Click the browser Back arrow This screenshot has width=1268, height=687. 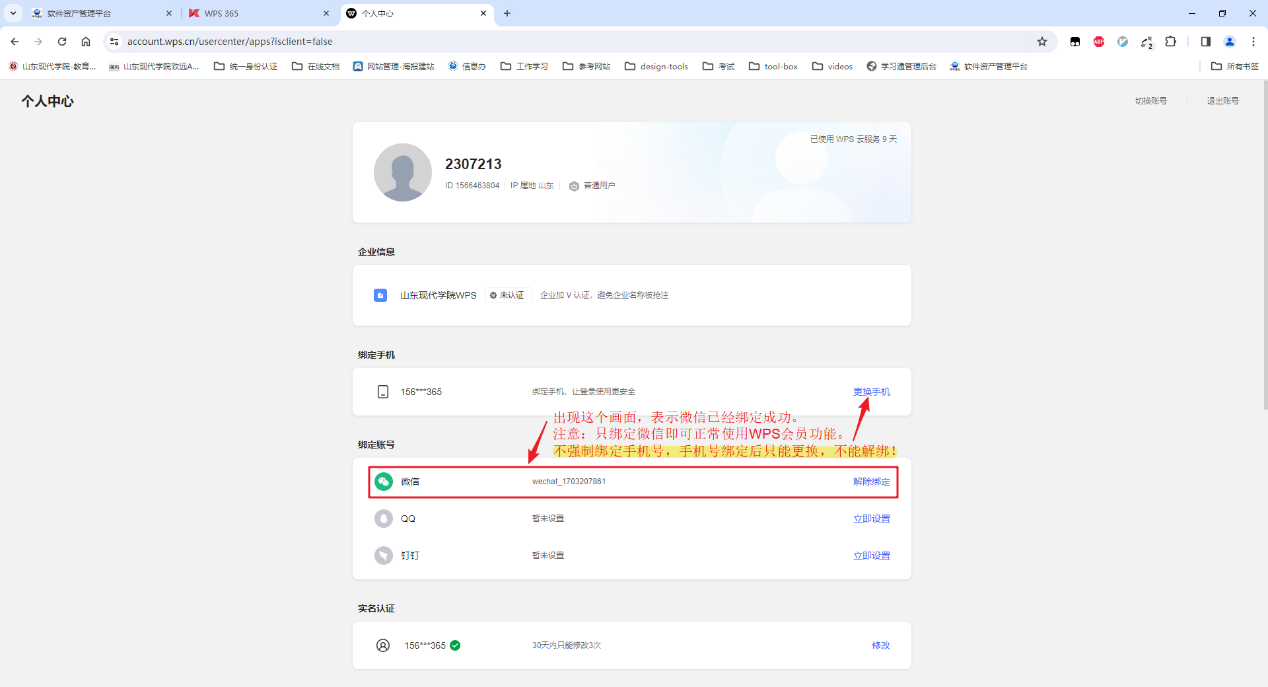(14, 42)
